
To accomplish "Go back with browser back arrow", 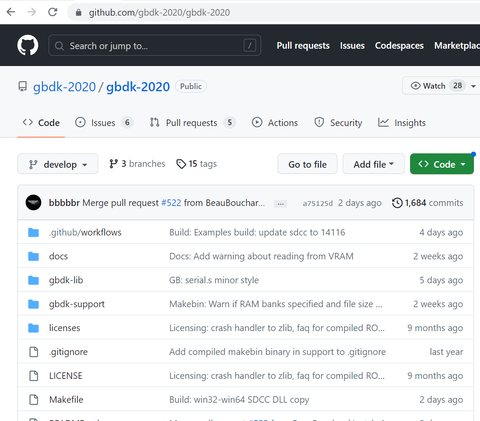I will 11,12.
